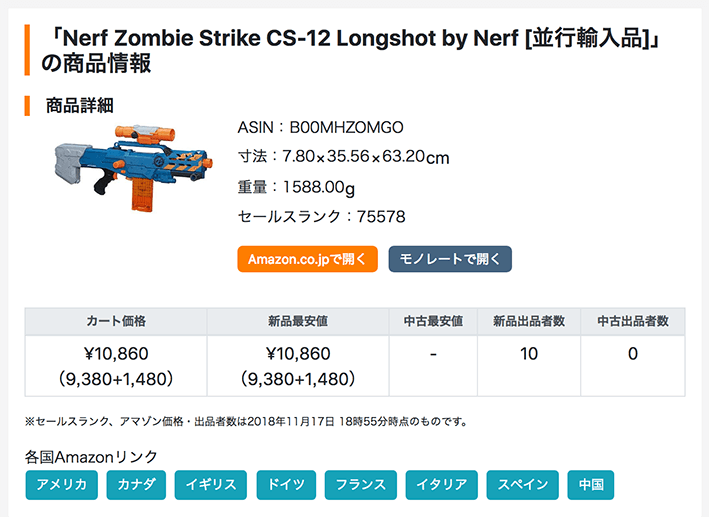This screenshot has width=709, height=517.
Task: Select the 新品最安値 column header
Action: 298,321
